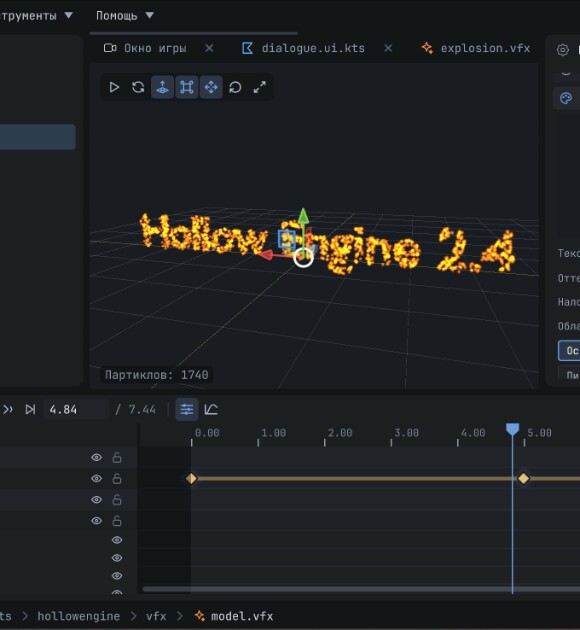The image size is (580, 630).
Task: Toggle the grid plane placement tool
Action: pyautogui.click(x=162, y=87)
